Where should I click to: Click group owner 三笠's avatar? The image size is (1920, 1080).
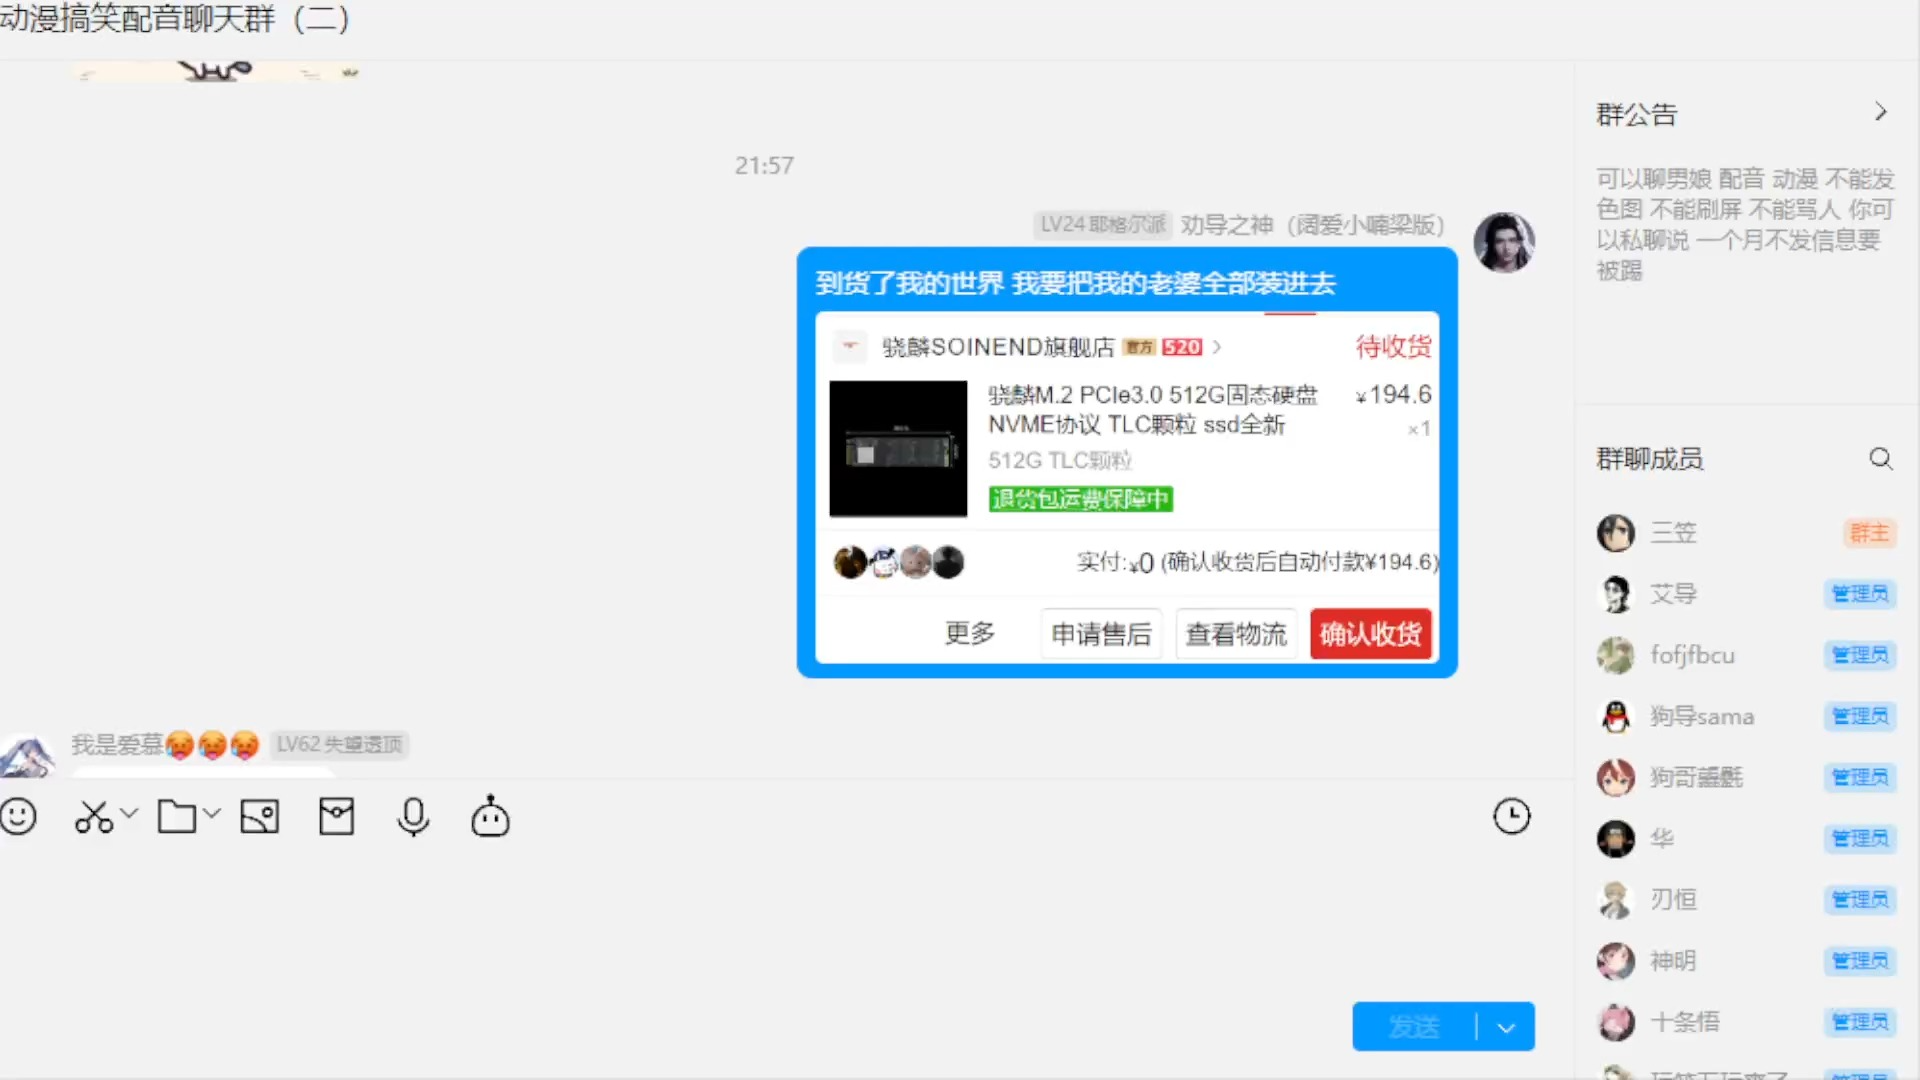coord(1615,533)
